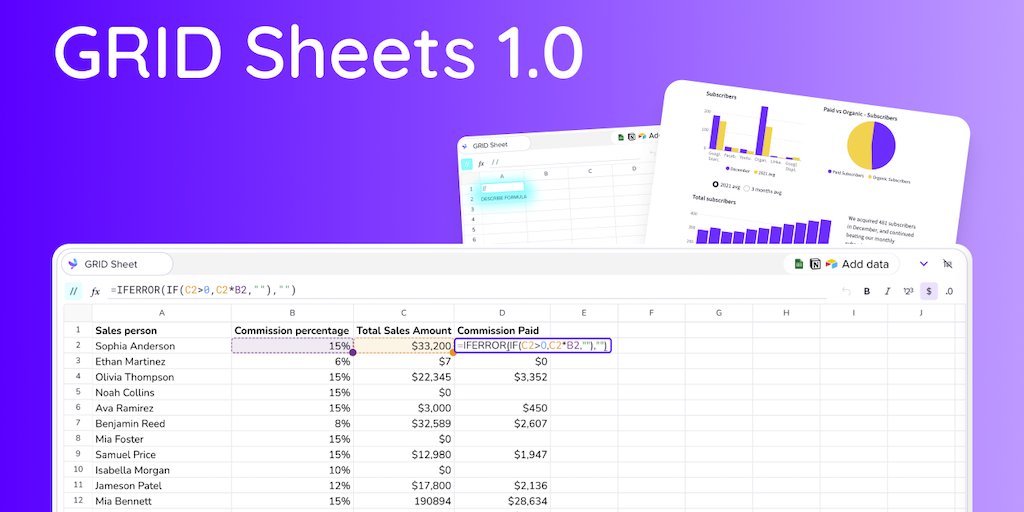Click the Airtable icon in Add data
The width and height of the screenshot is (1024, 512).
point(831,264)
